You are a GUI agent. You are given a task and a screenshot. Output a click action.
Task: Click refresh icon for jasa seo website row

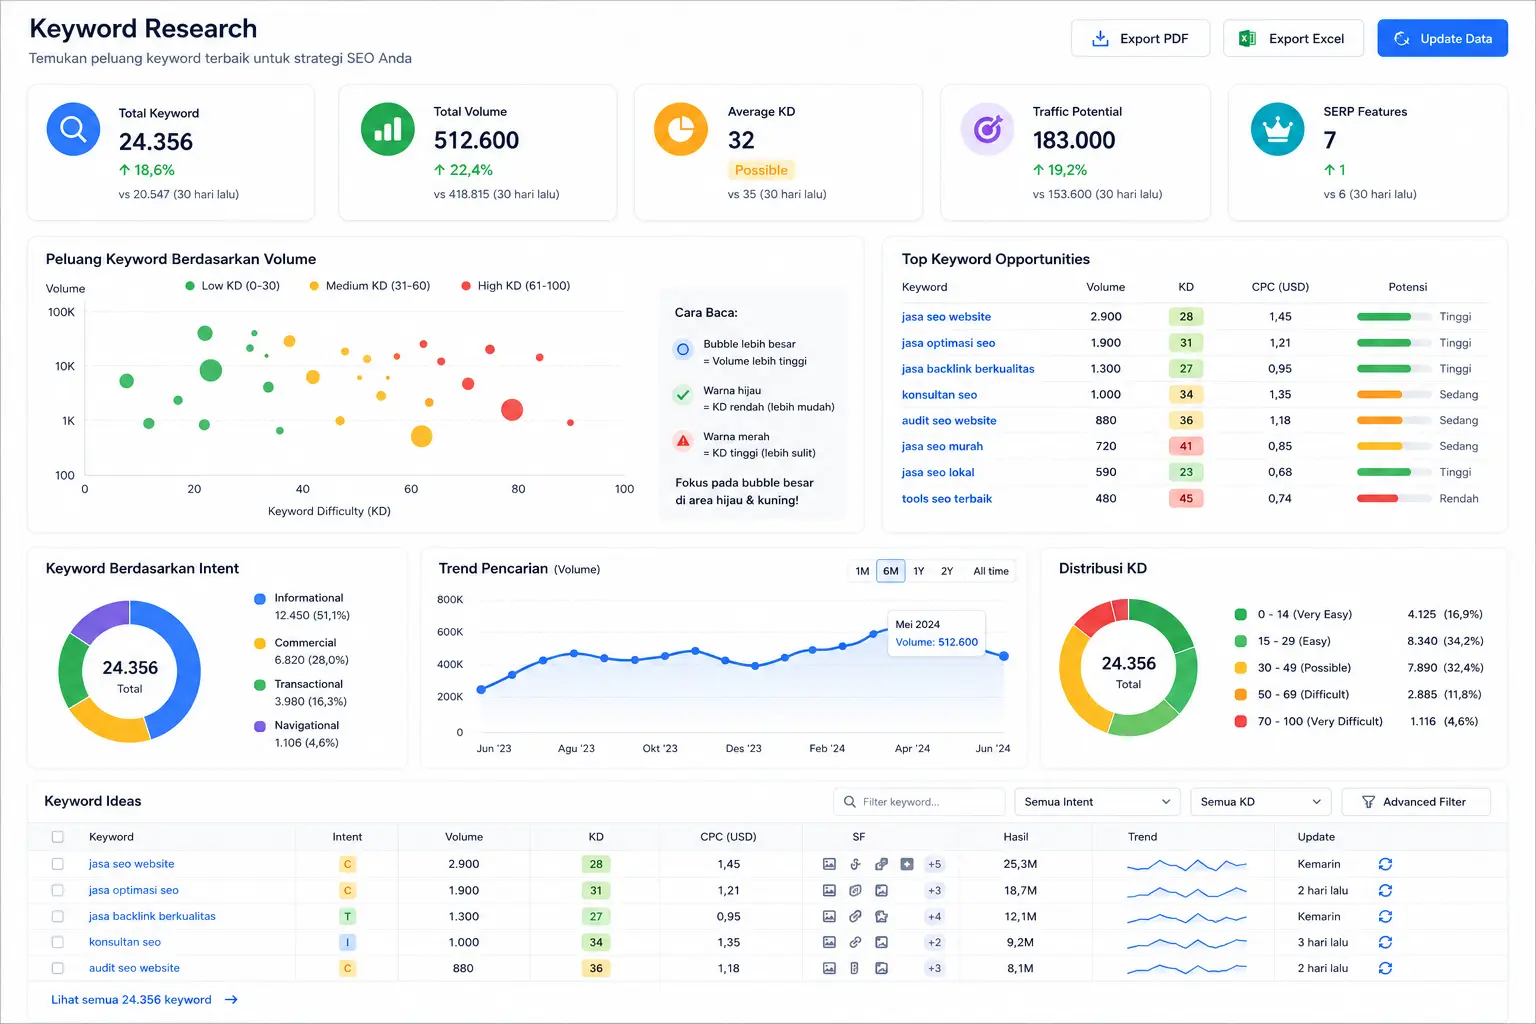[1385, 864]
